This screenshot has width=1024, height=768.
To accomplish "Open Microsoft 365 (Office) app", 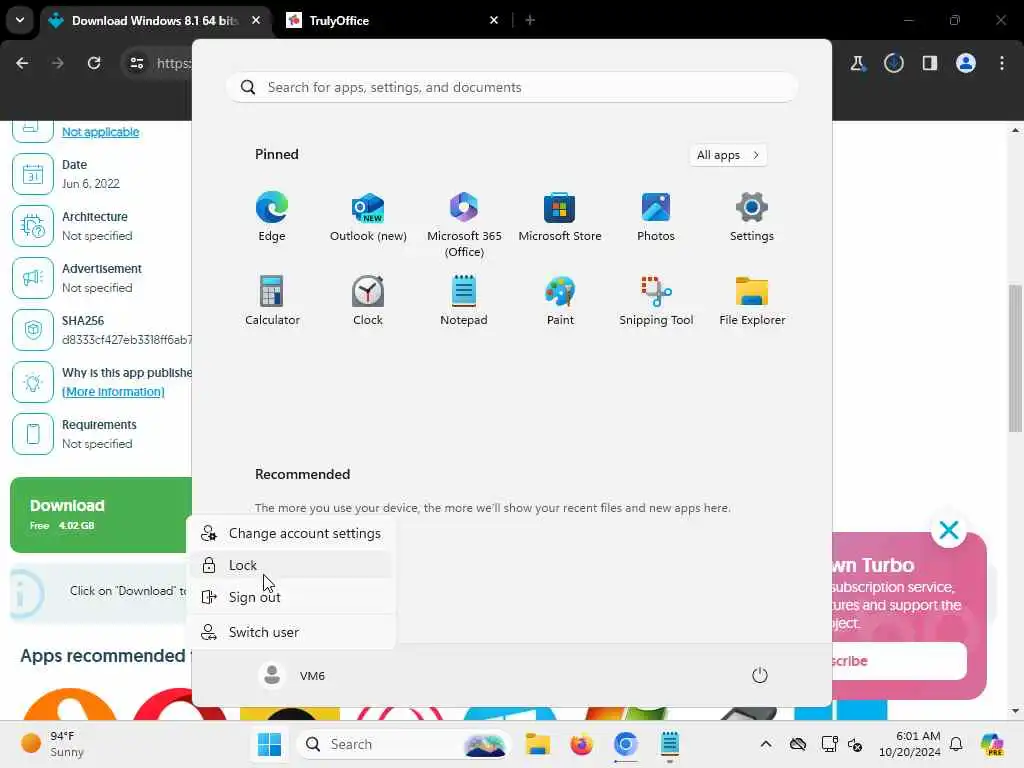I will tap(464, 225).
